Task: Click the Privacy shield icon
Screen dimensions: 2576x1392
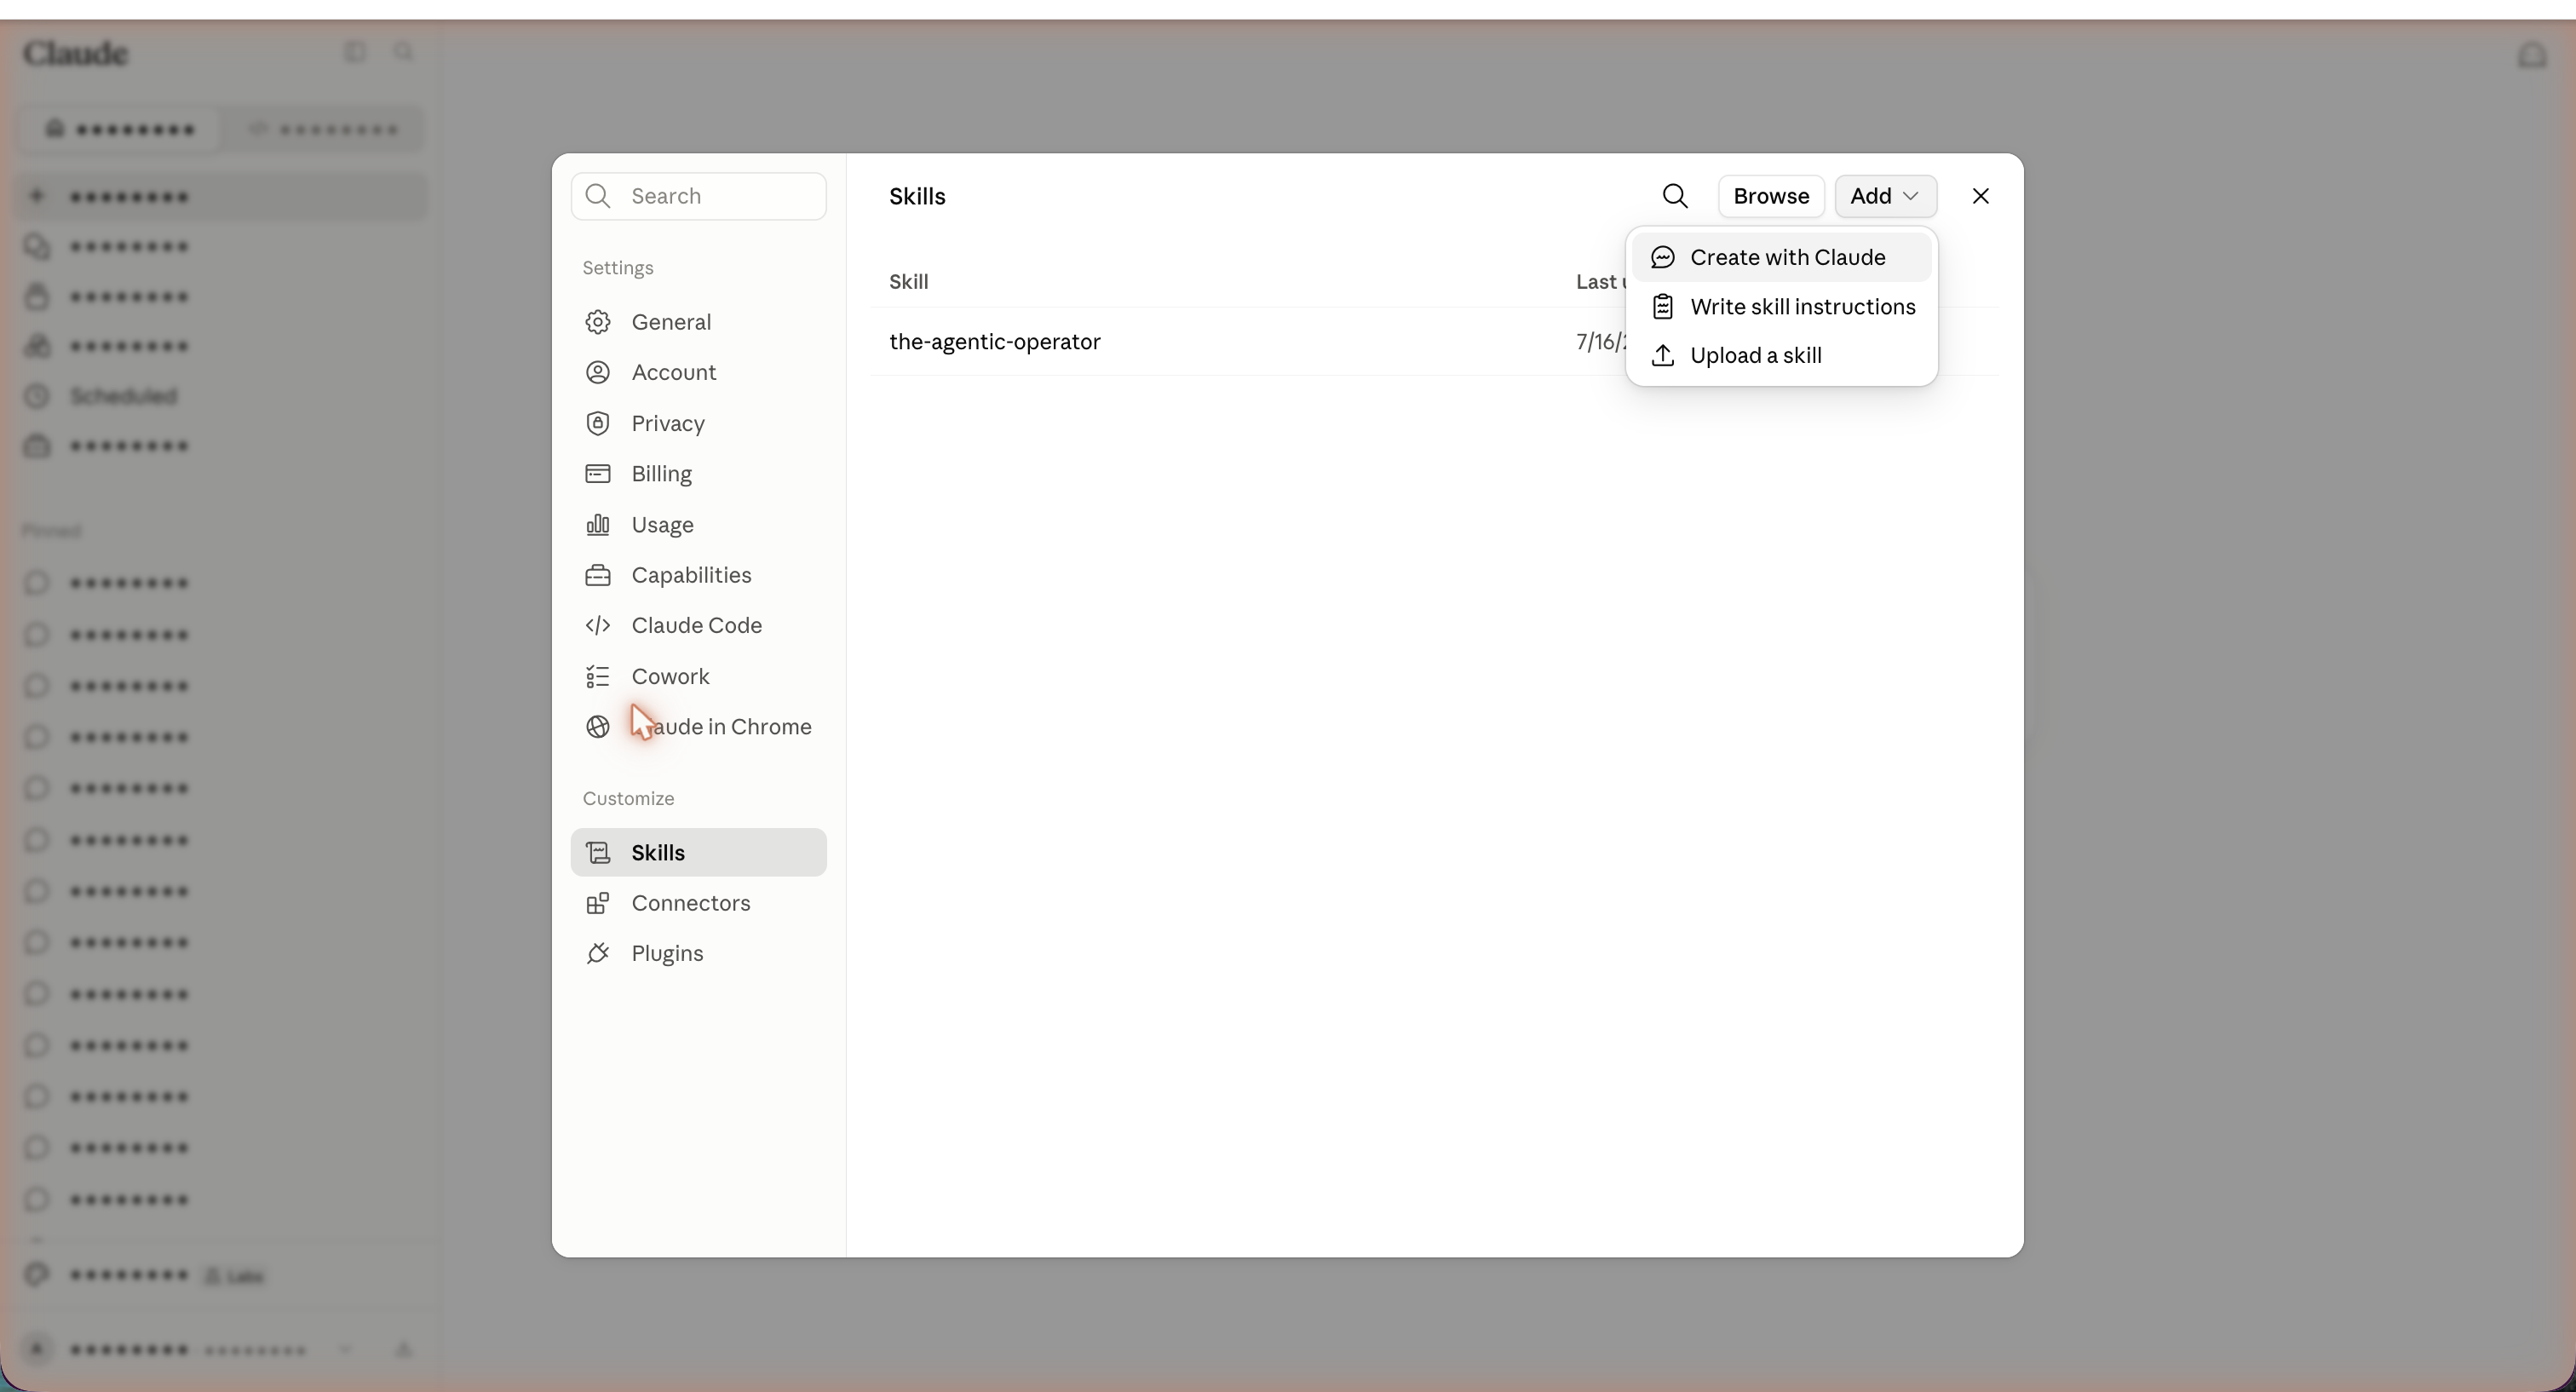Action: point(598,423)
